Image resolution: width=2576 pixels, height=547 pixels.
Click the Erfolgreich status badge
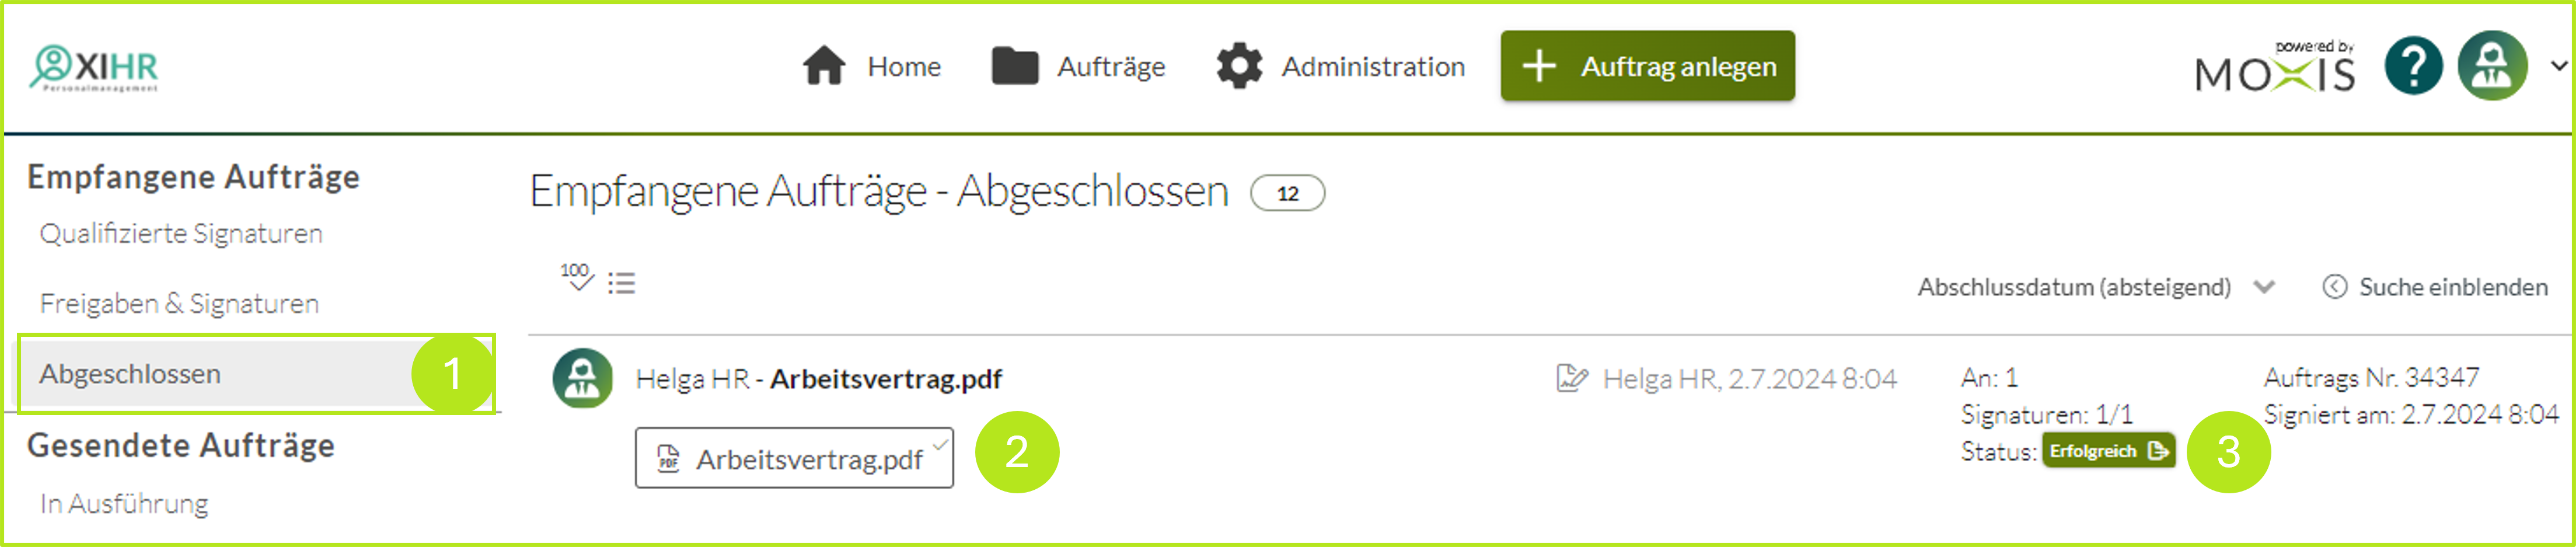pyautogui.click(x=2109, y=451)
